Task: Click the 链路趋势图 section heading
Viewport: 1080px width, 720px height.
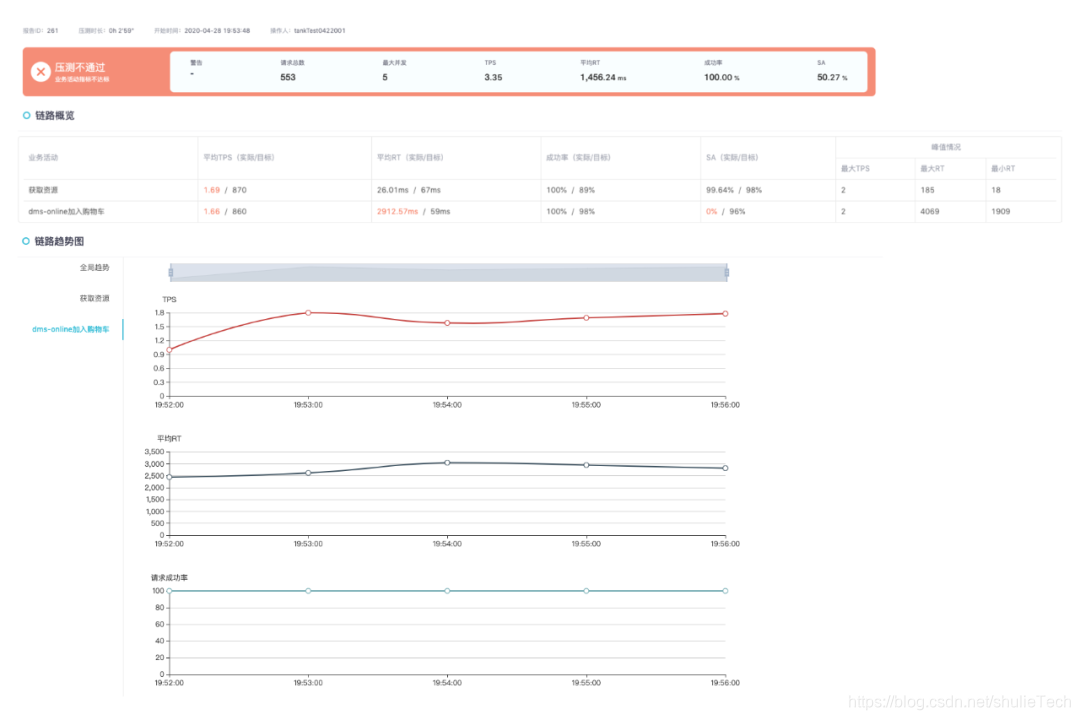Action: click(x=59, y=241)
